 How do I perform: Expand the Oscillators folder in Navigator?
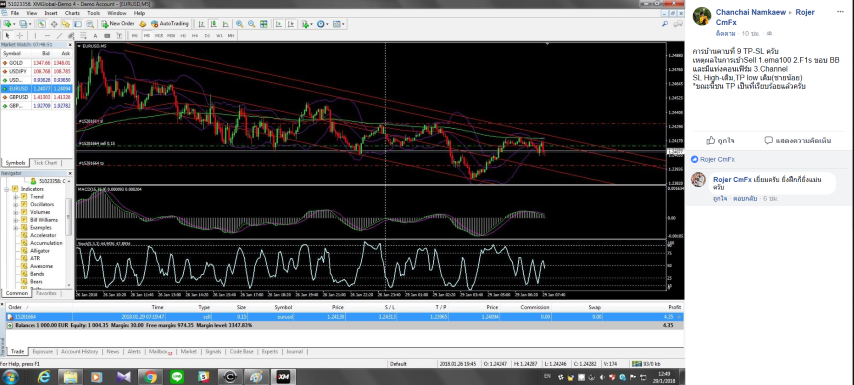(16, 204)
